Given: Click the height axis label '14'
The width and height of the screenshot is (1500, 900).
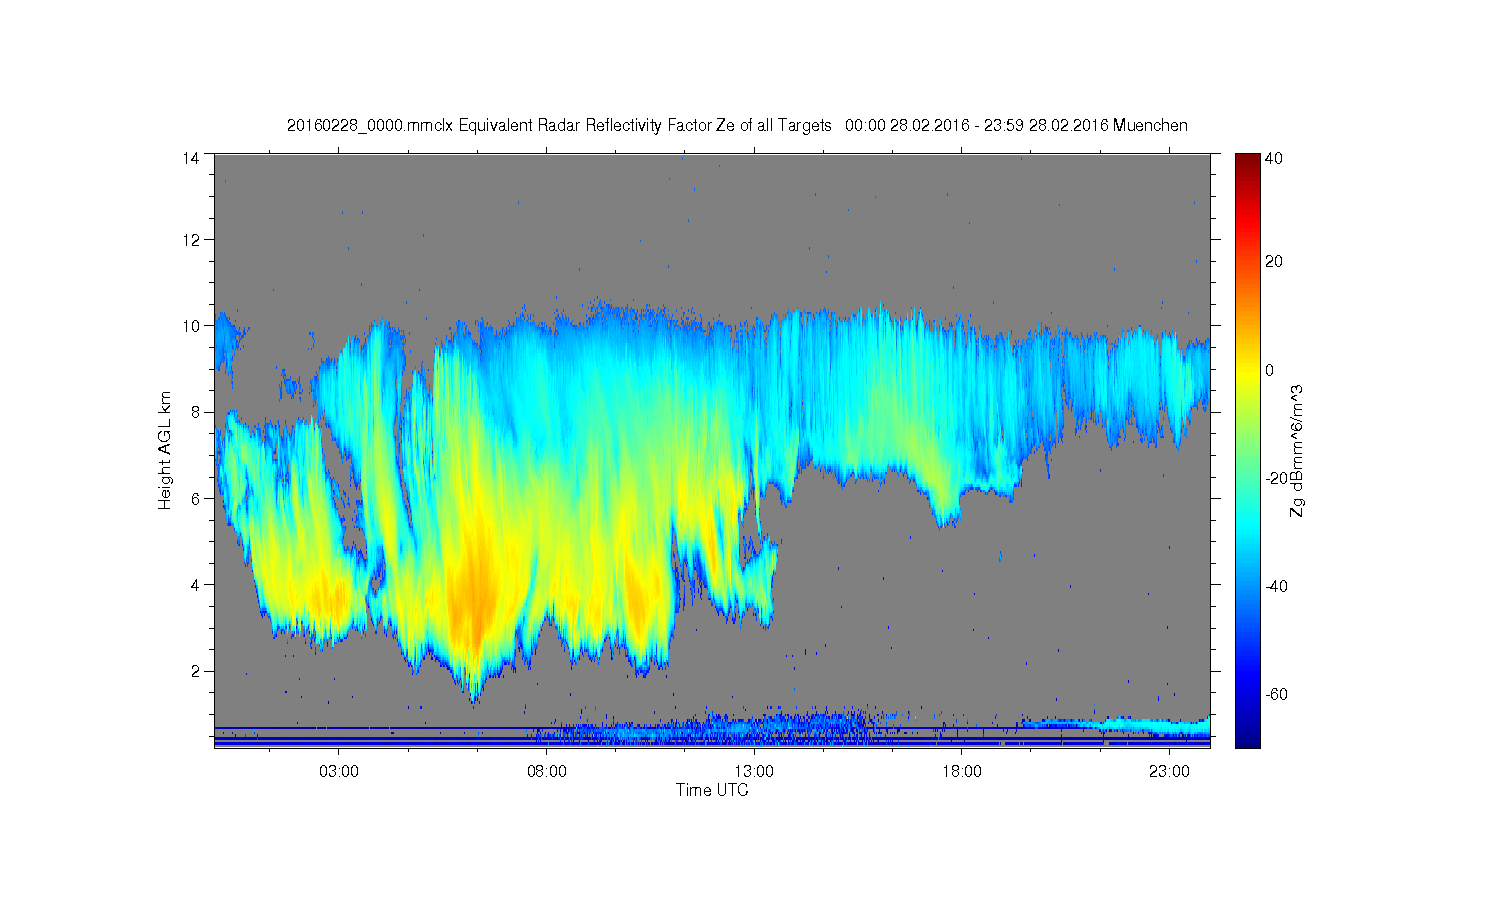Looking at the screenshot, I should coord(191,157).
